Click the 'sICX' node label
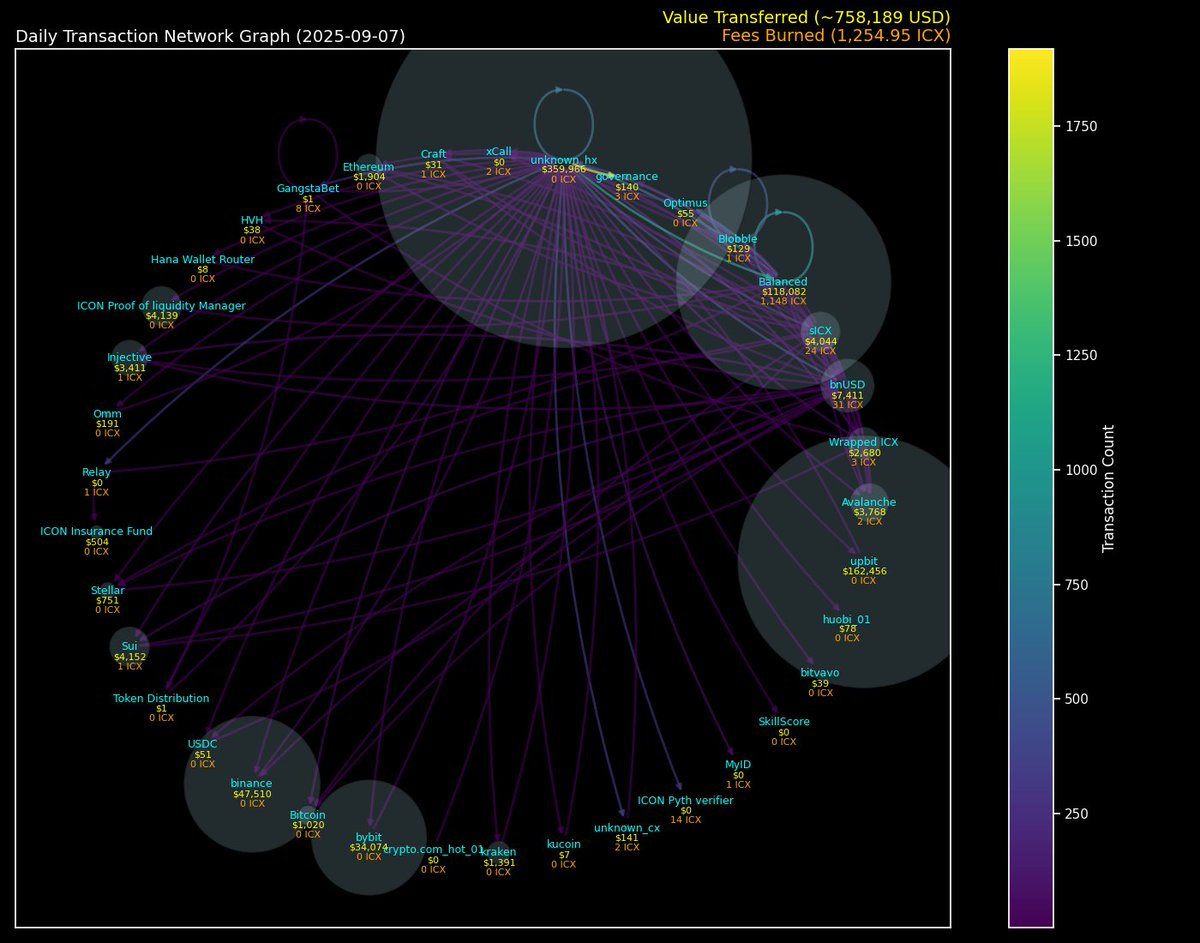Viewport: 1200px width, 943px height. [820, 331]
